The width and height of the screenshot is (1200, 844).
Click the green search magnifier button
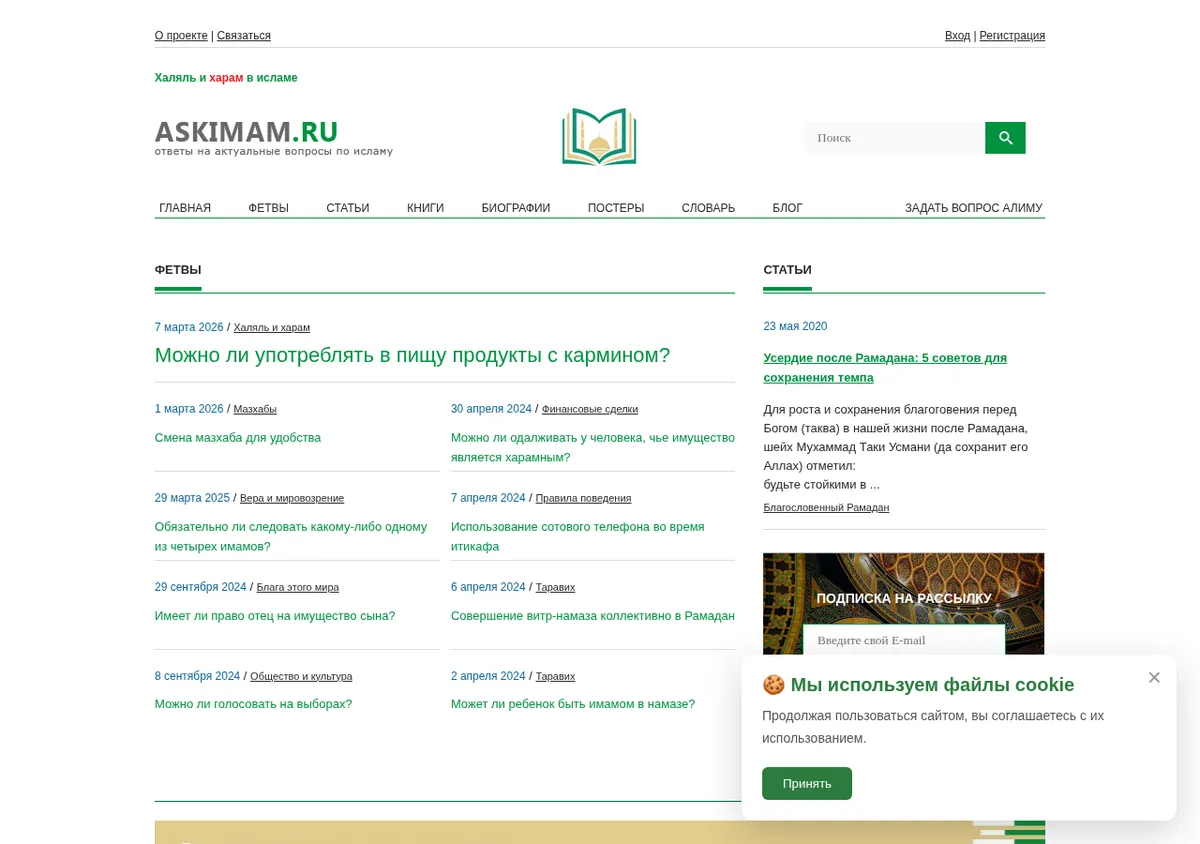pyautogui.click(x=1005, y=138)
